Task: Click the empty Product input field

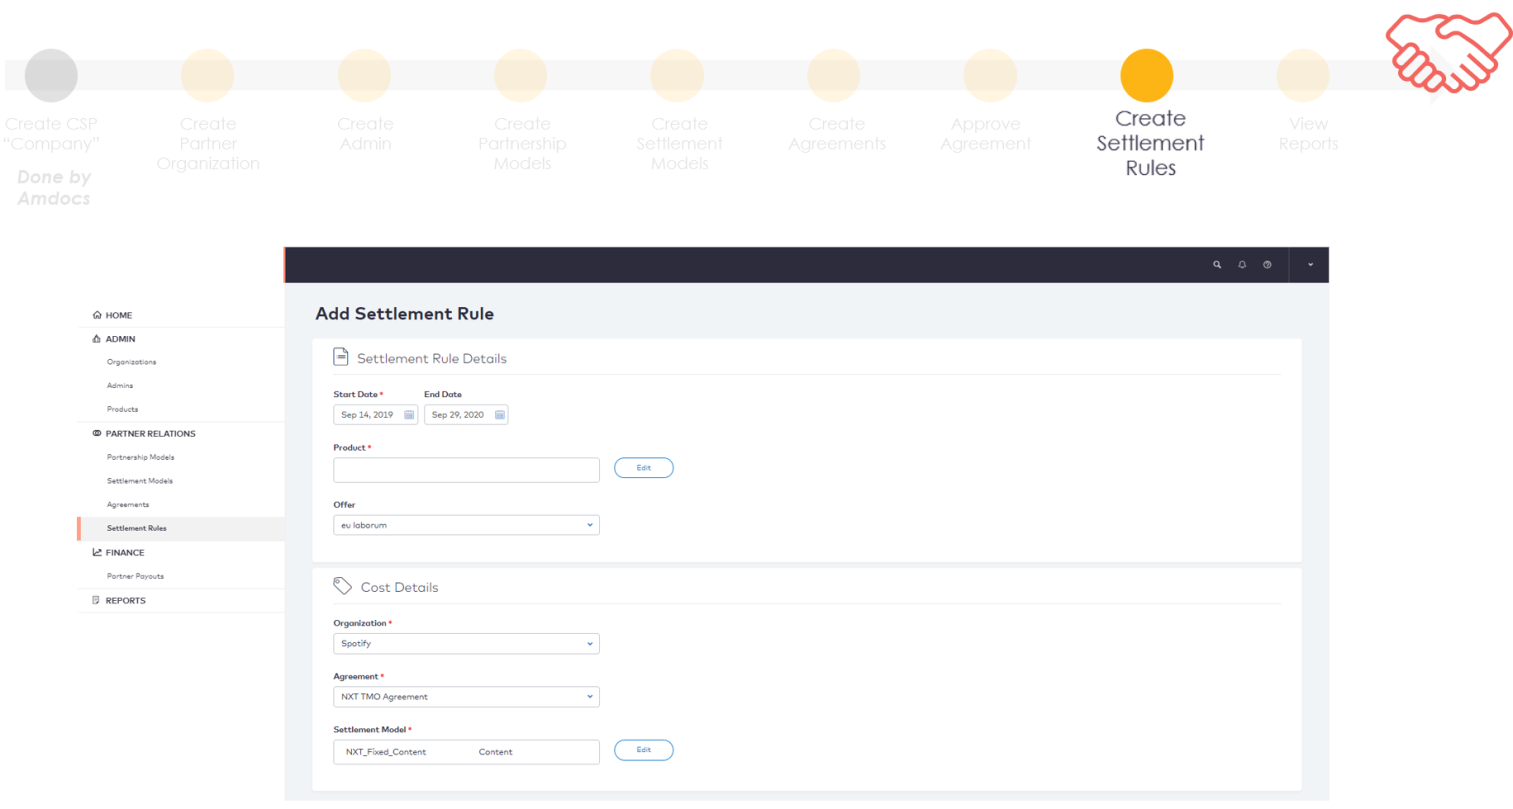Action: [466, 470]
